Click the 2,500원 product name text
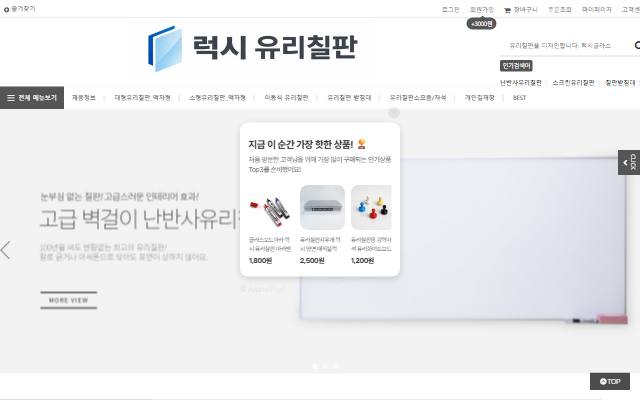This screenshot has height=400, width=640. (320, 244)
